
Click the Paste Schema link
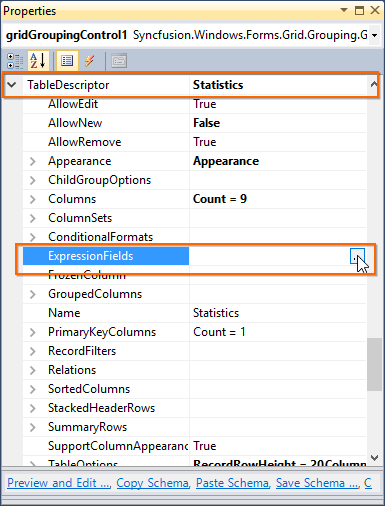click(233, 483)
